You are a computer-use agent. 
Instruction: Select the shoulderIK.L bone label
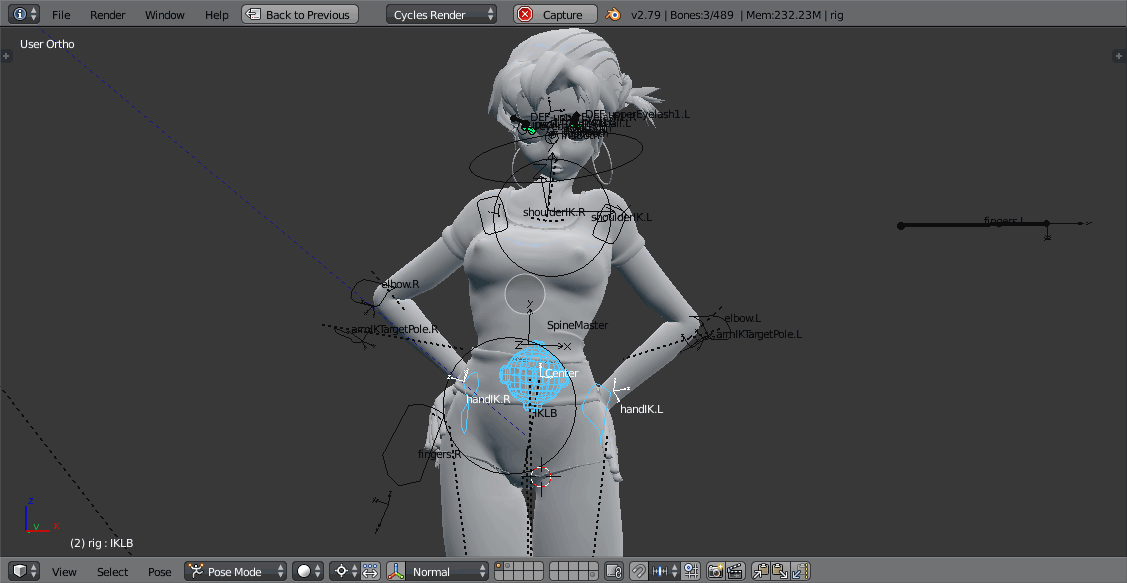[622, 217]
